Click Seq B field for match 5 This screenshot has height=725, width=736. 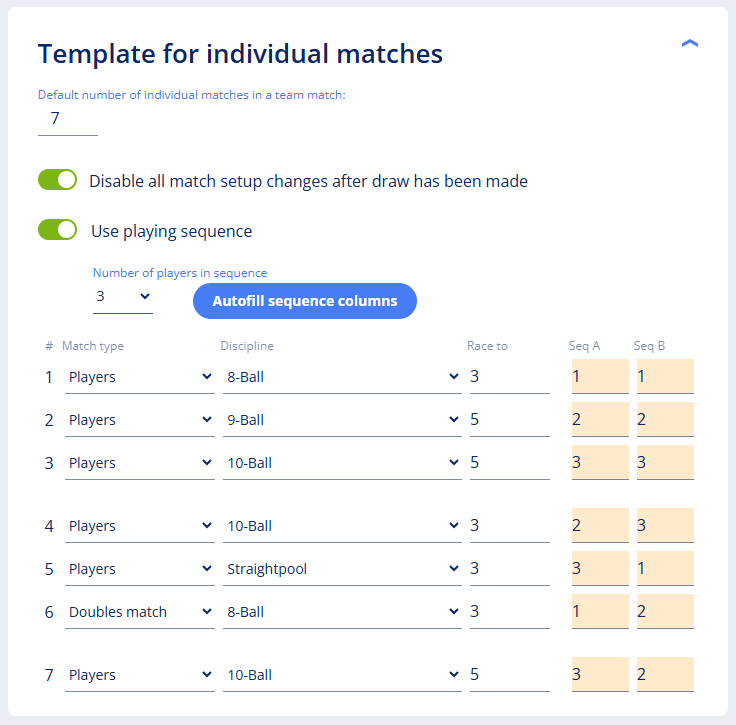coord(665,569)
